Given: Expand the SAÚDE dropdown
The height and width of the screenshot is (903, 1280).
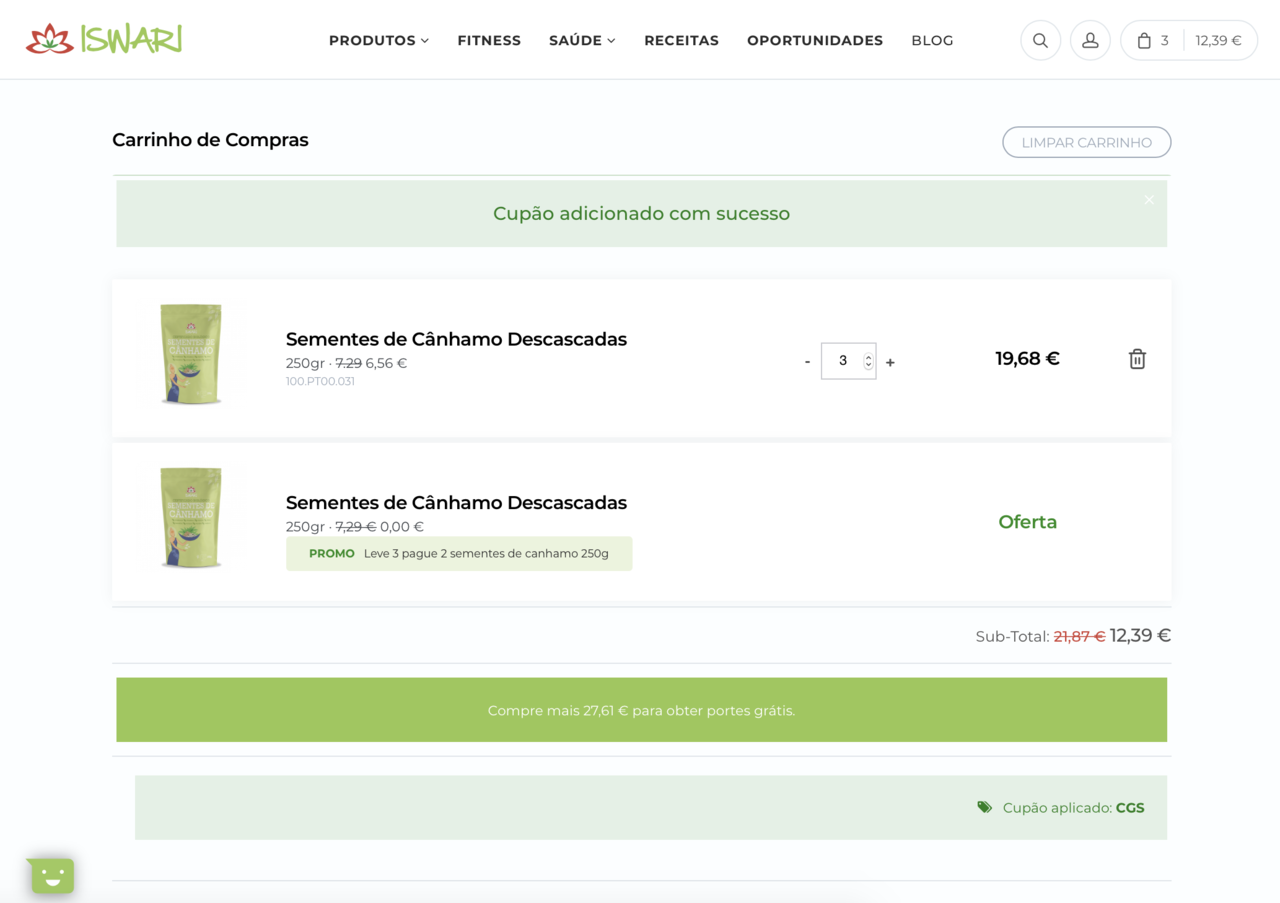Looking at the screenshot, I should pyautogui.click(x=581, y=40).
